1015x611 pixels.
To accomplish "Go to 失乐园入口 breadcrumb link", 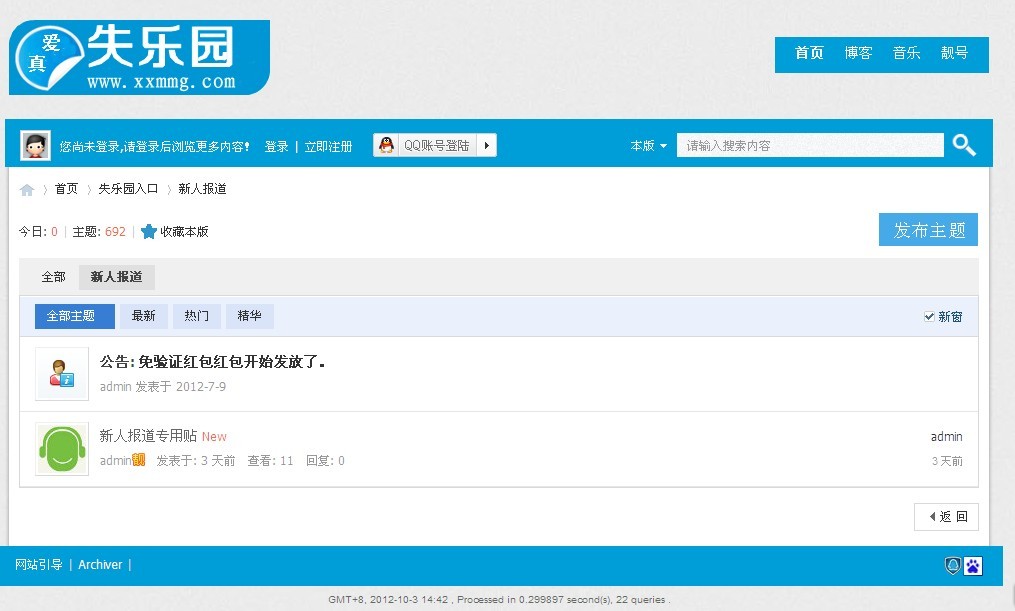I will pyautogui.click(x=128, y=189).
